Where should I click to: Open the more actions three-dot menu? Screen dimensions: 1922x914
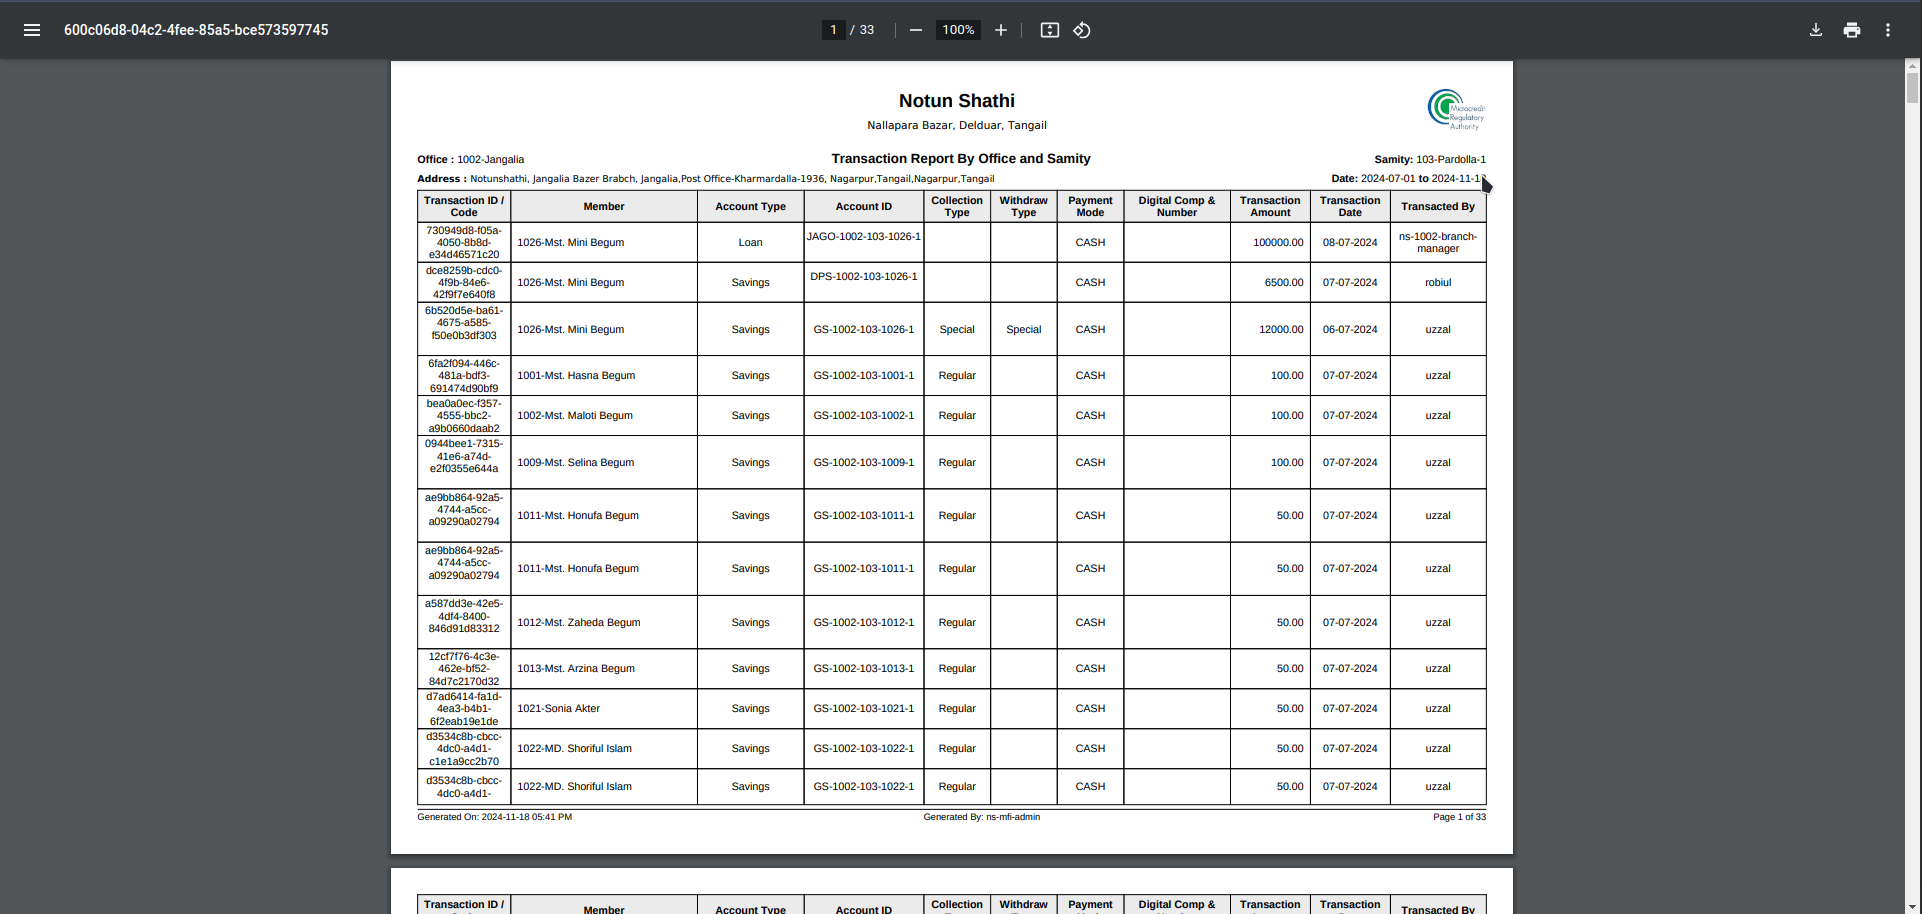pyautogui.click(x=1888, y=30)
